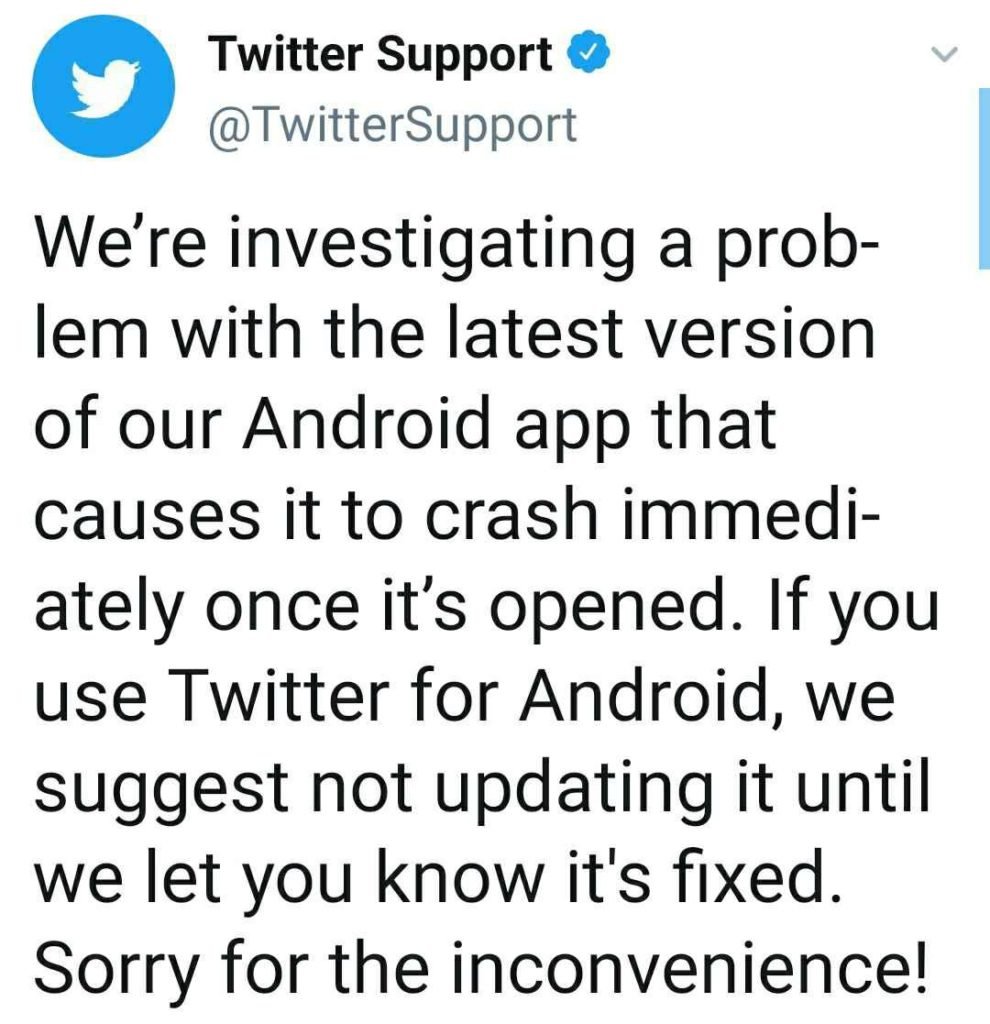This screenshot has height=1024, width=990.
Task: Click the blue scrollbar on the right edge
Action: [x=984, y=178]
